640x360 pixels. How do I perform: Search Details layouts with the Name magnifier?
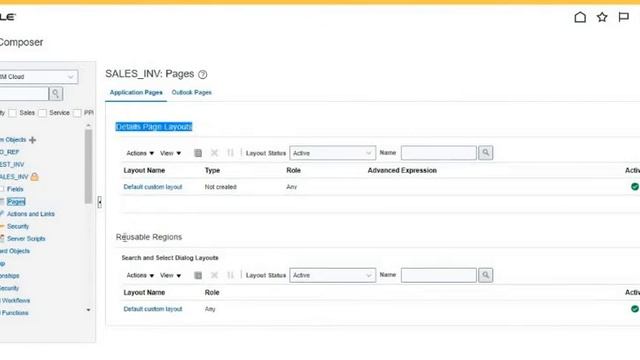(485, 153)
